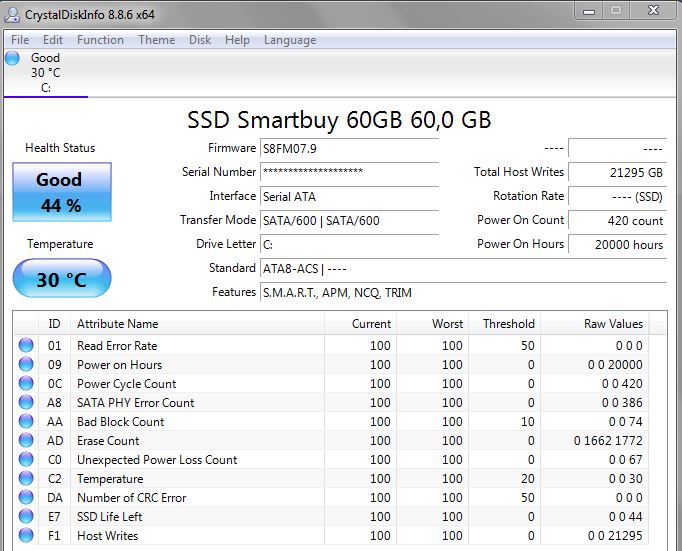The image size is (682, 551).
Task: Select the Power Cycle Count attribute name
Action: pos(127,384)
